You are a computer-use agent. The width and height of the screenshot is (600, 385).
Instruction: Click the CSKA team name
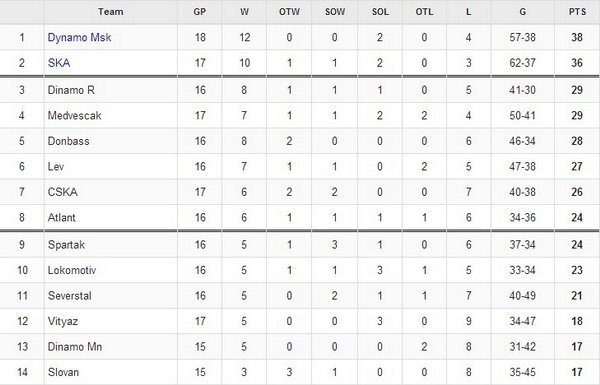point(62,192)
